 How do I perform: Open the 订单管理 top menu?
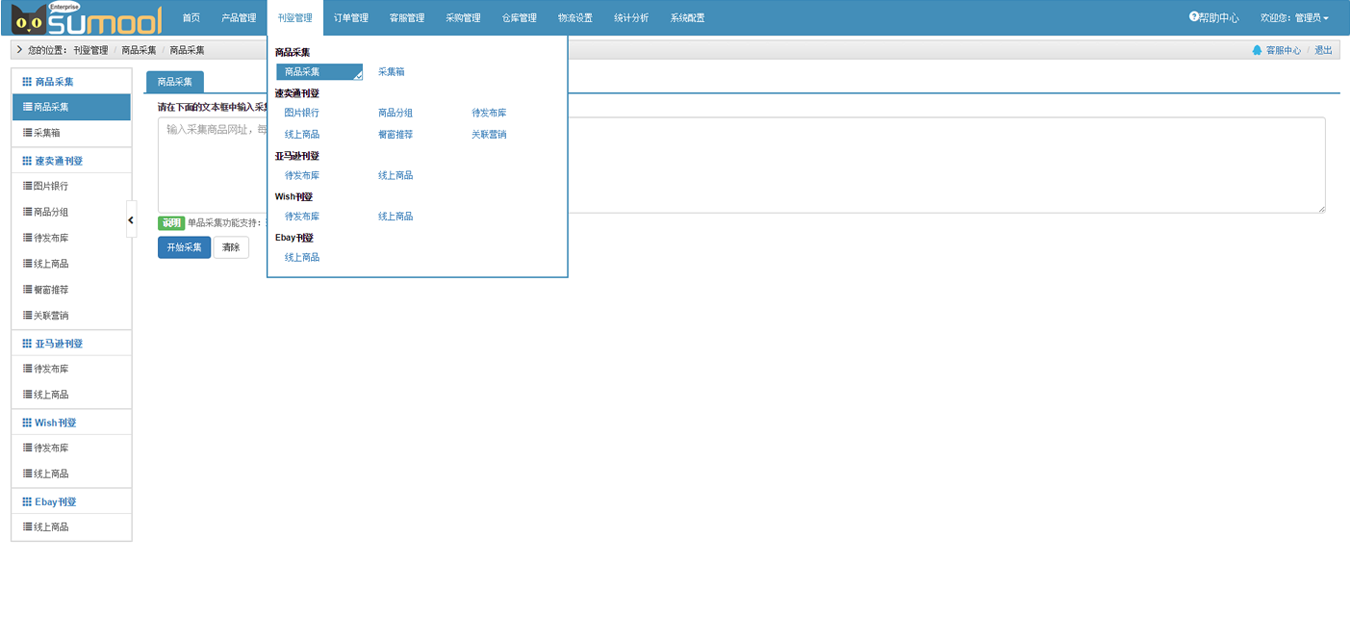[x=351, y=18]
